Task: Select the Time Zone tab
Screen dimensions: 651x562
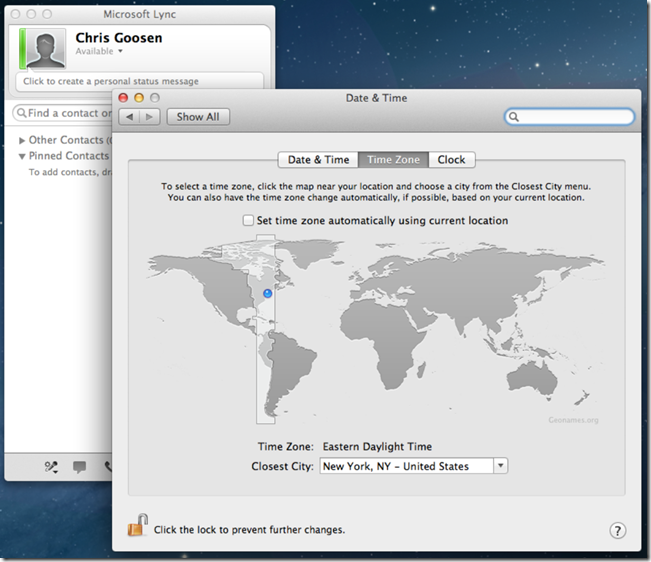Action: [393, 160]
